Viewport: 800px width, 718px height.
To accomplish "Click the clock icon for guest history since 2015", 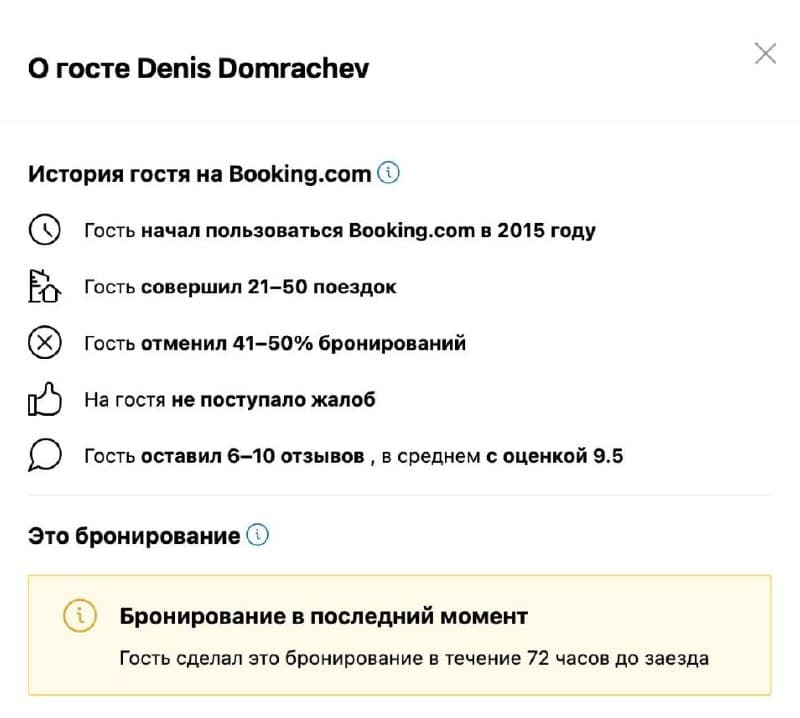I will [44, 229].
